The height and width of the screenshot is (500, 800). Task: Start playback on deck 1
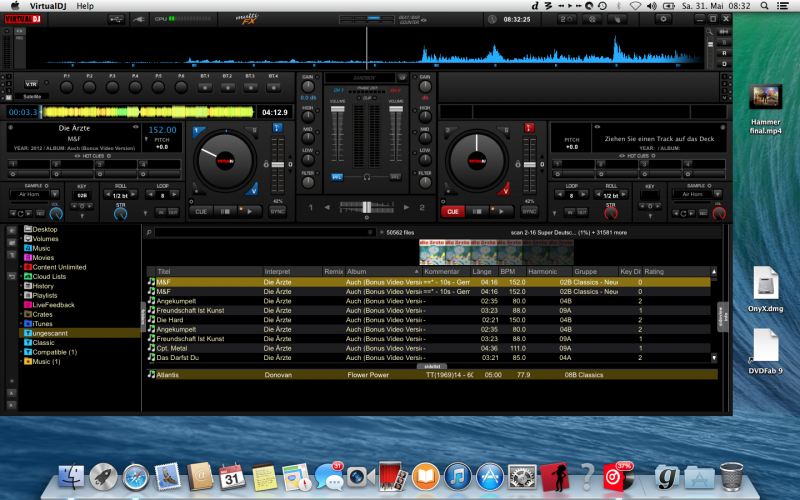click(249, 211)
